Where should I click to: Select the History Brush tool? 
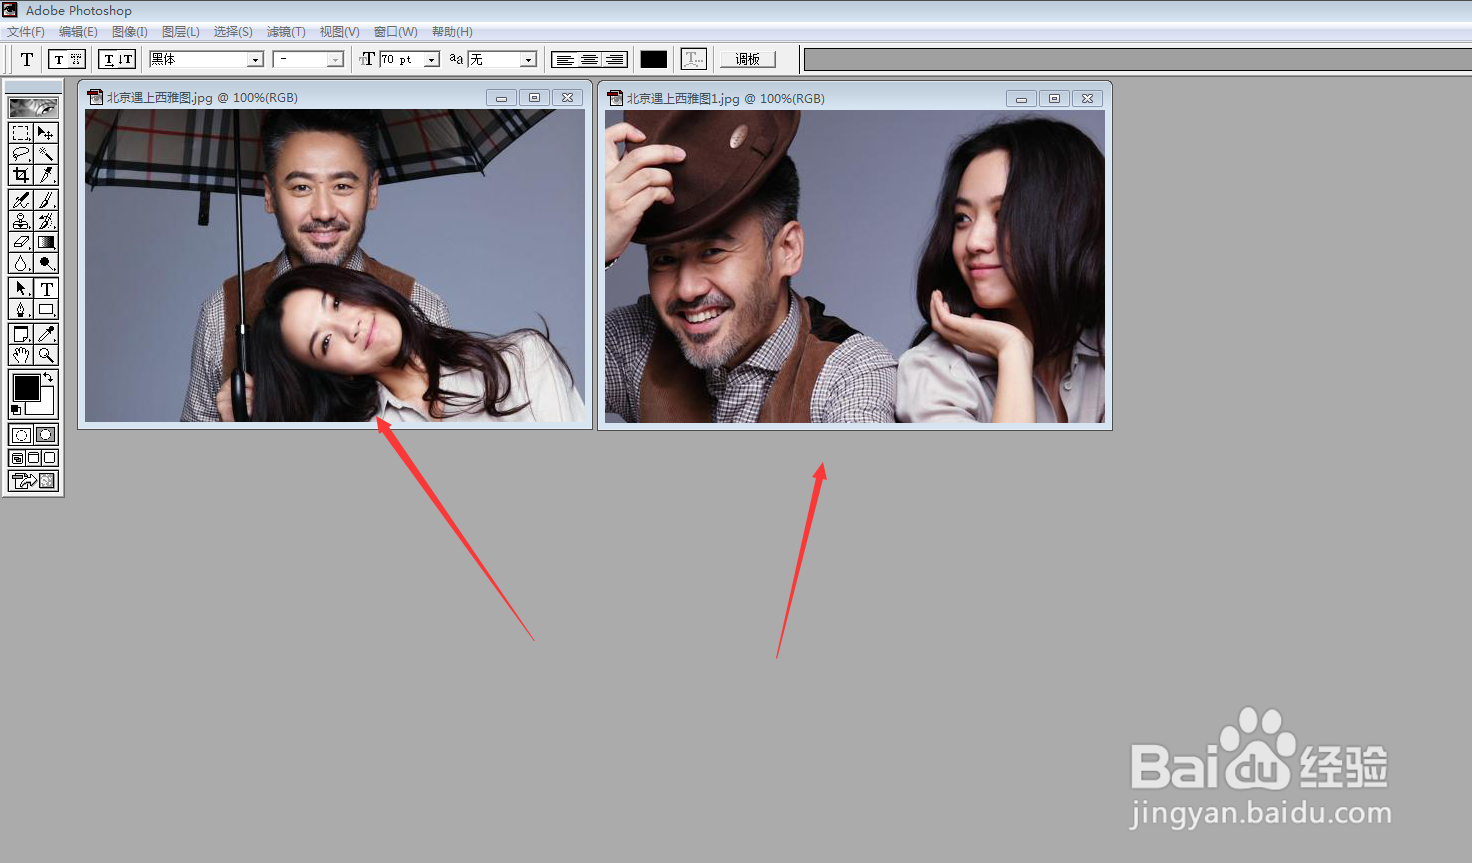coord(46,221)
